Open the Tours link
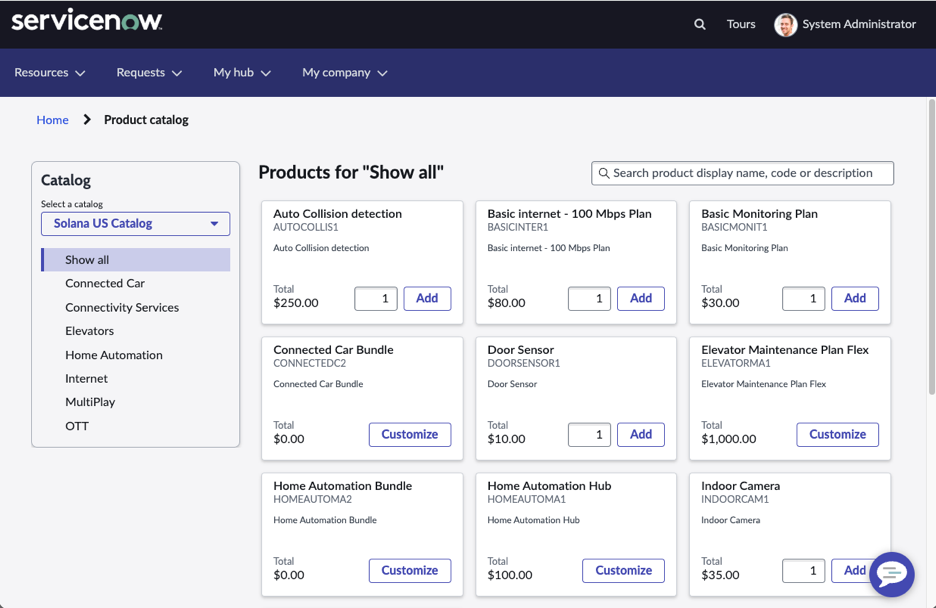 pos(741,24)
